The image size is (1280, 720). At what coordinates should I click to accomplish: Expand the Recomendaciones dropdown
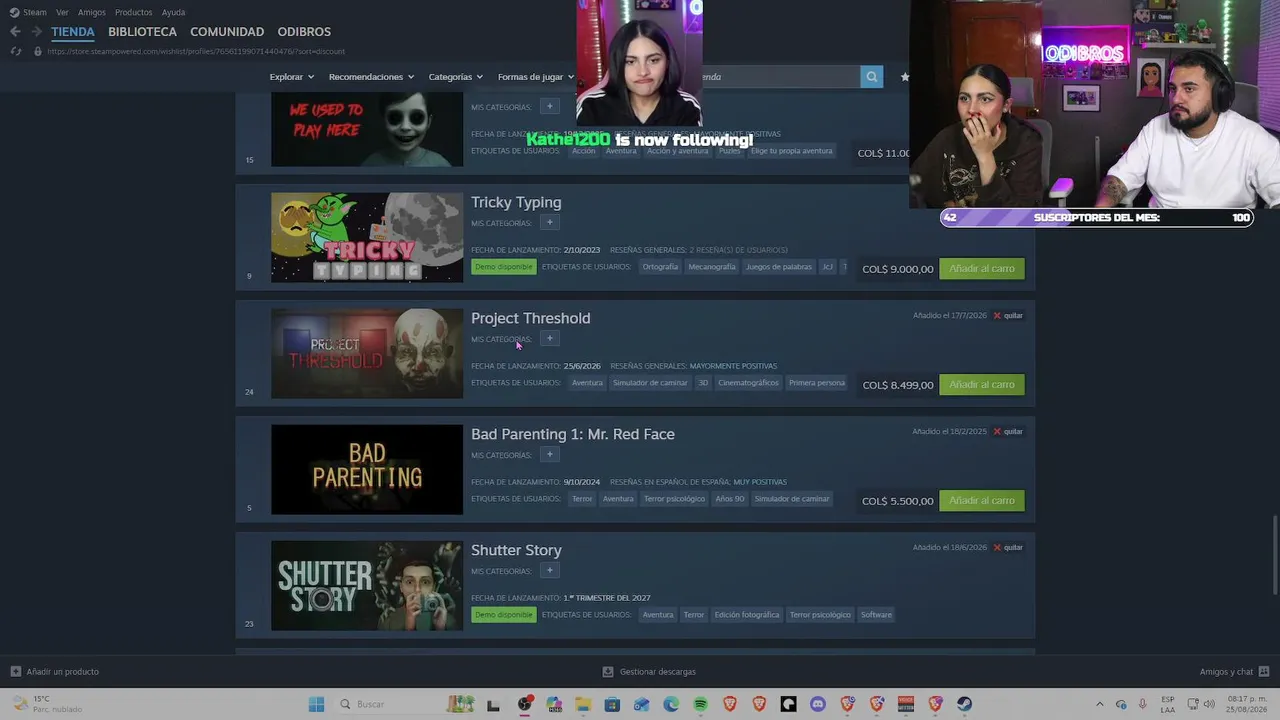click(x=371, y=77)
